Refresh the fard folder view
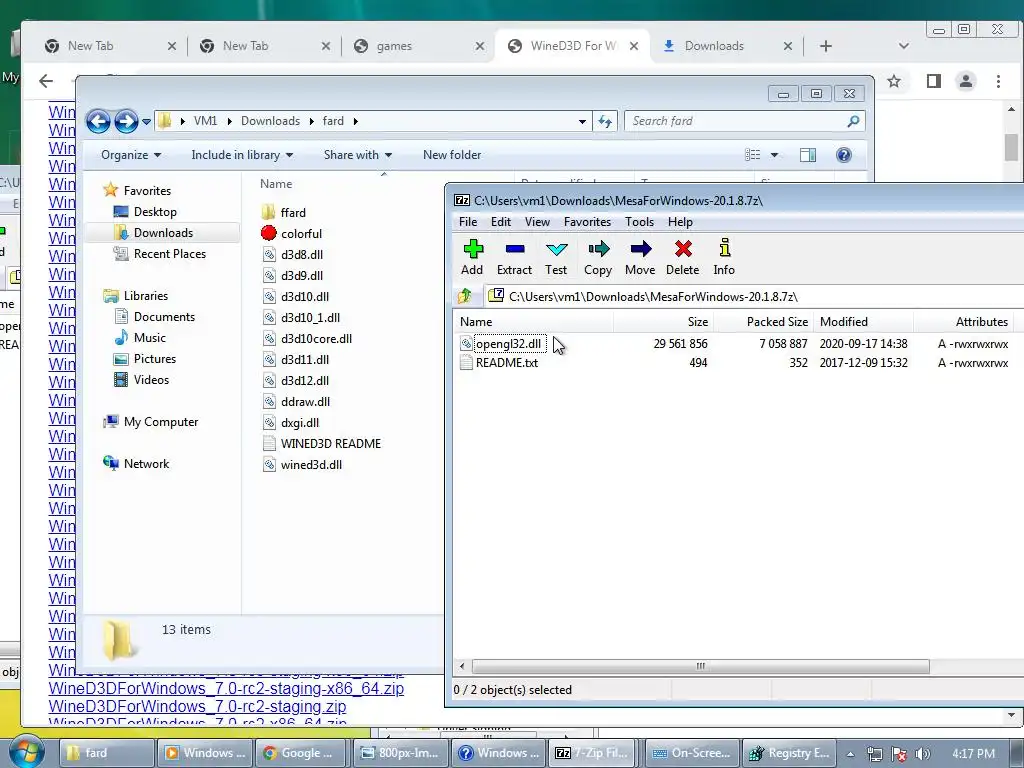The image size is (1024, 768). (605, 121)
